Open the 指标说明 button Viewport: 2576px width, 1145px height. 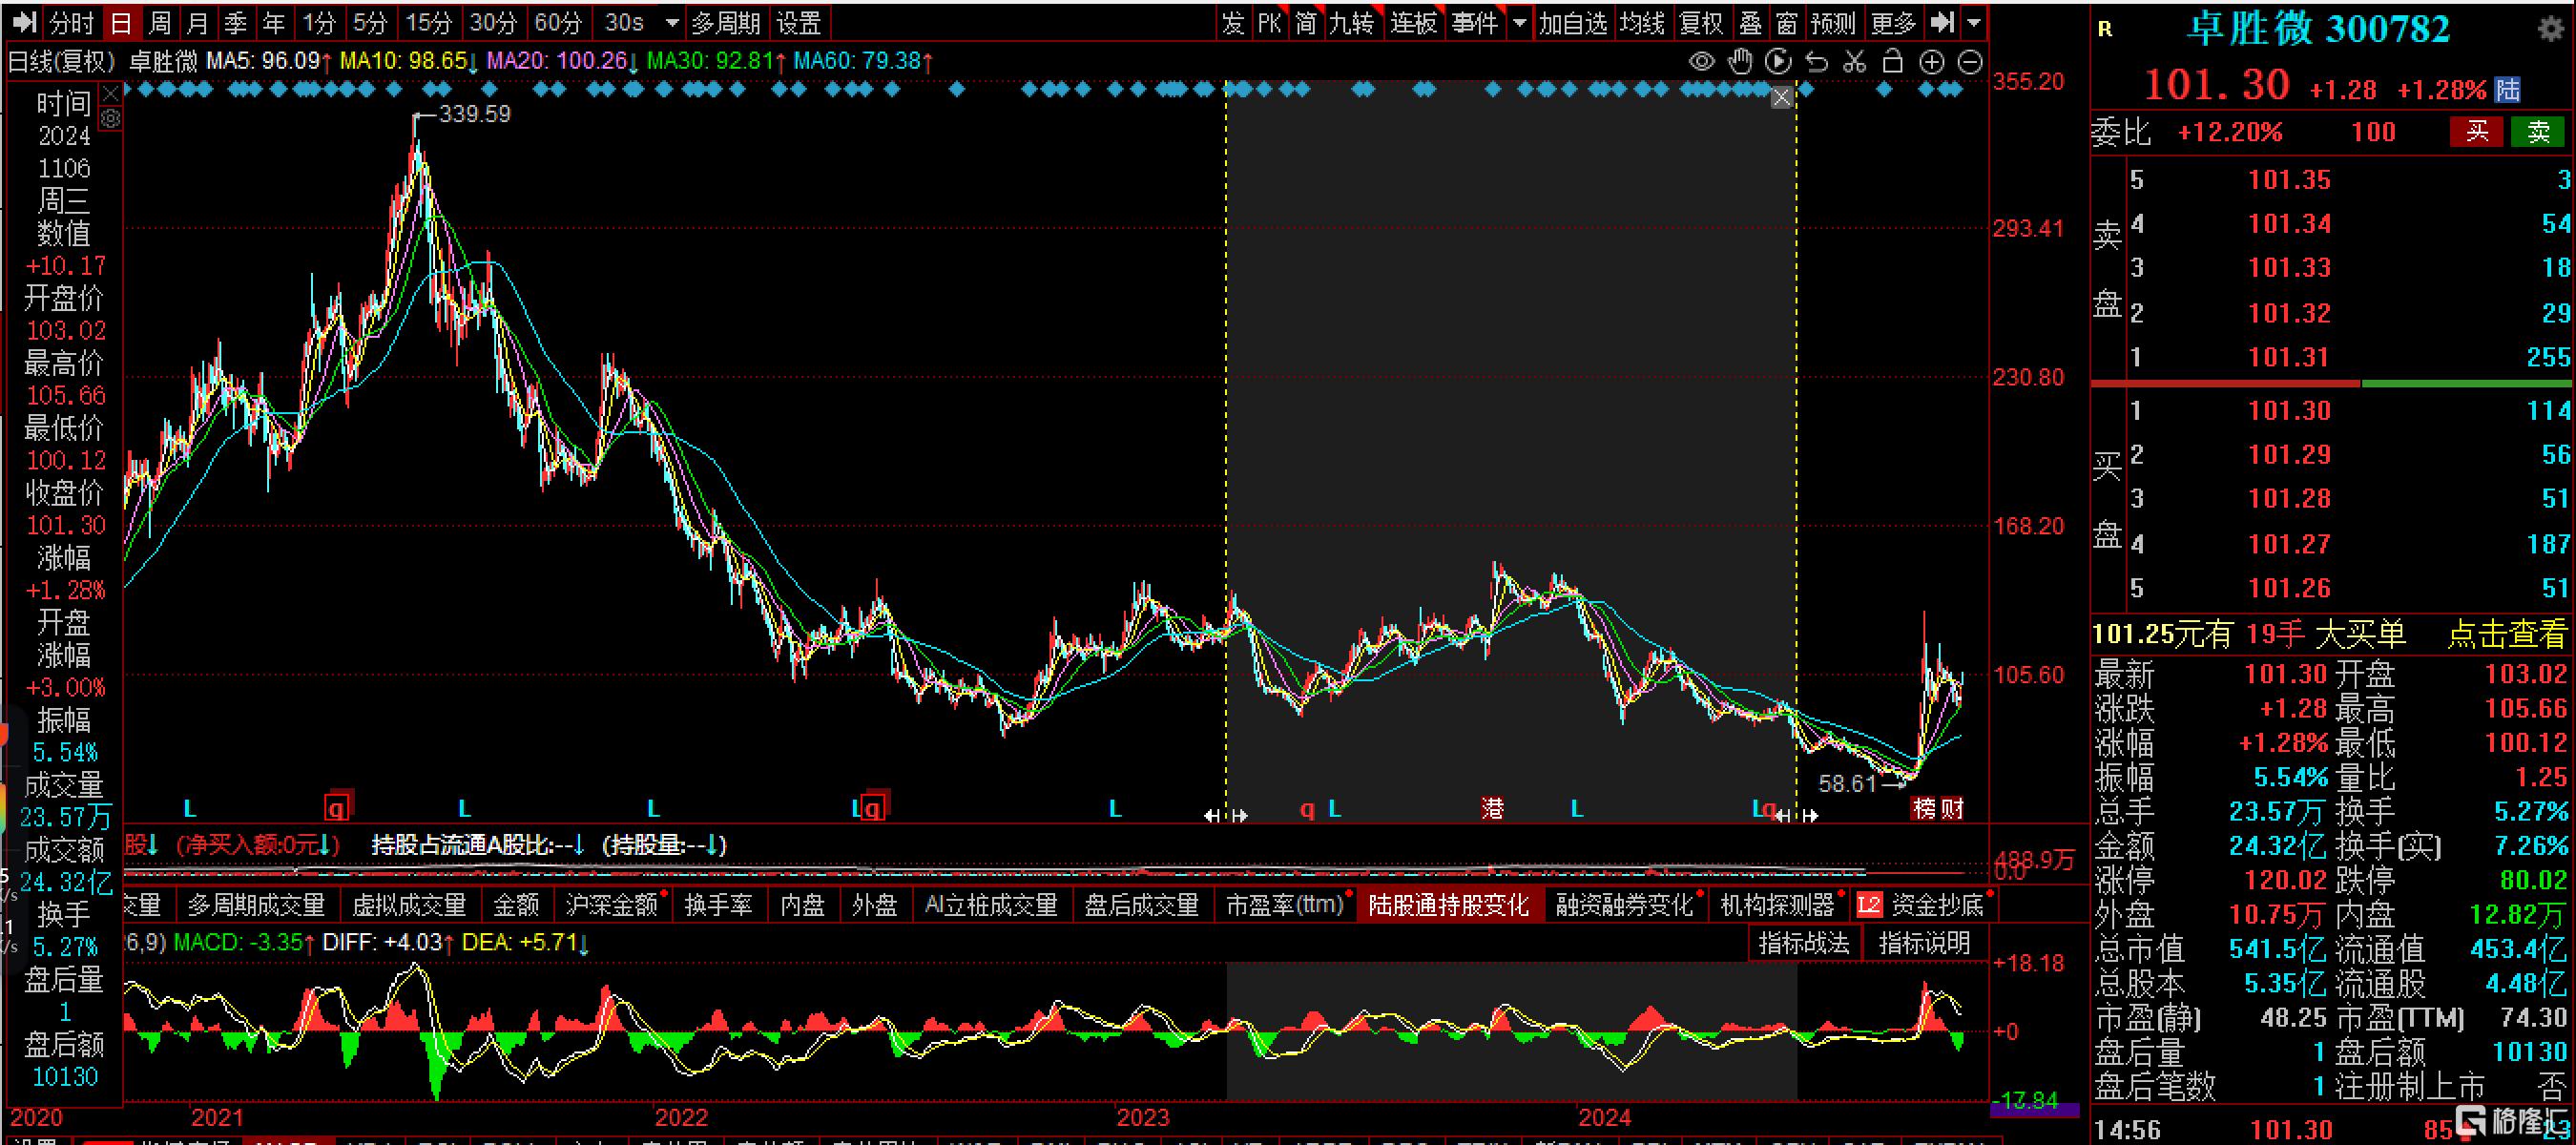[x=1924, y=942]
